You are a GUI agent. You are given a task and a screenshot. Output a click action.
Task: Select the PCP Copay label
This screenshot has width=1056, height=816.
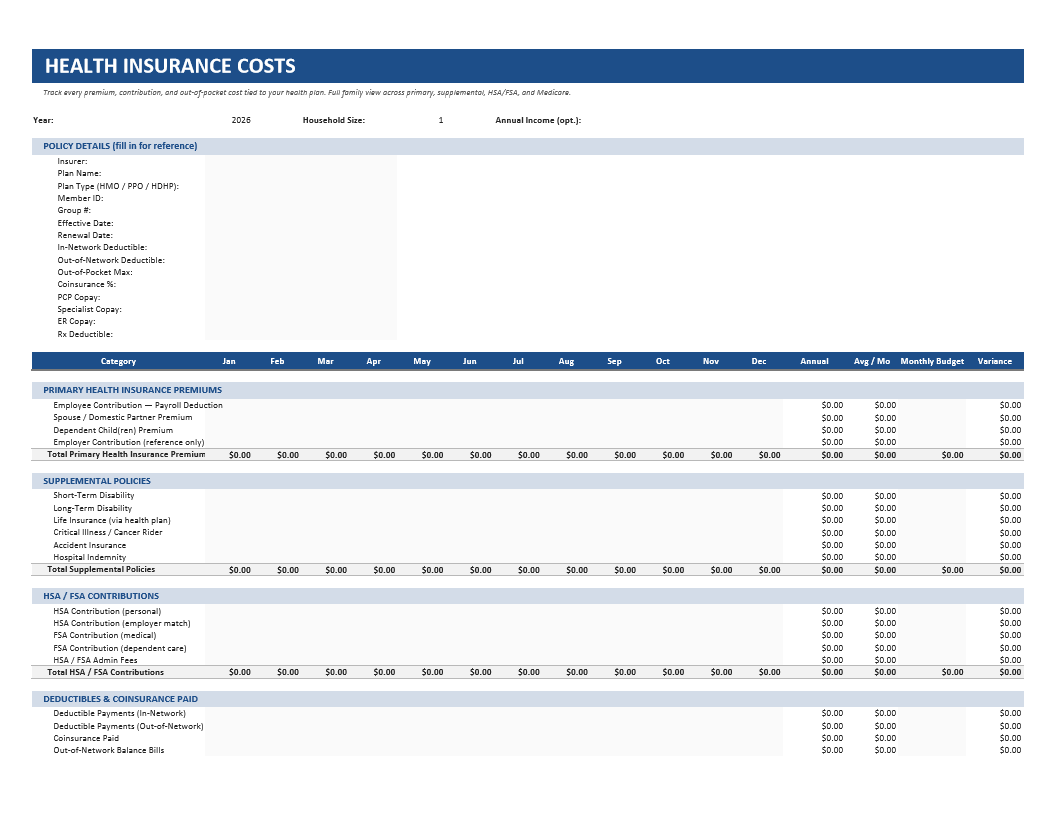(78, 298)
